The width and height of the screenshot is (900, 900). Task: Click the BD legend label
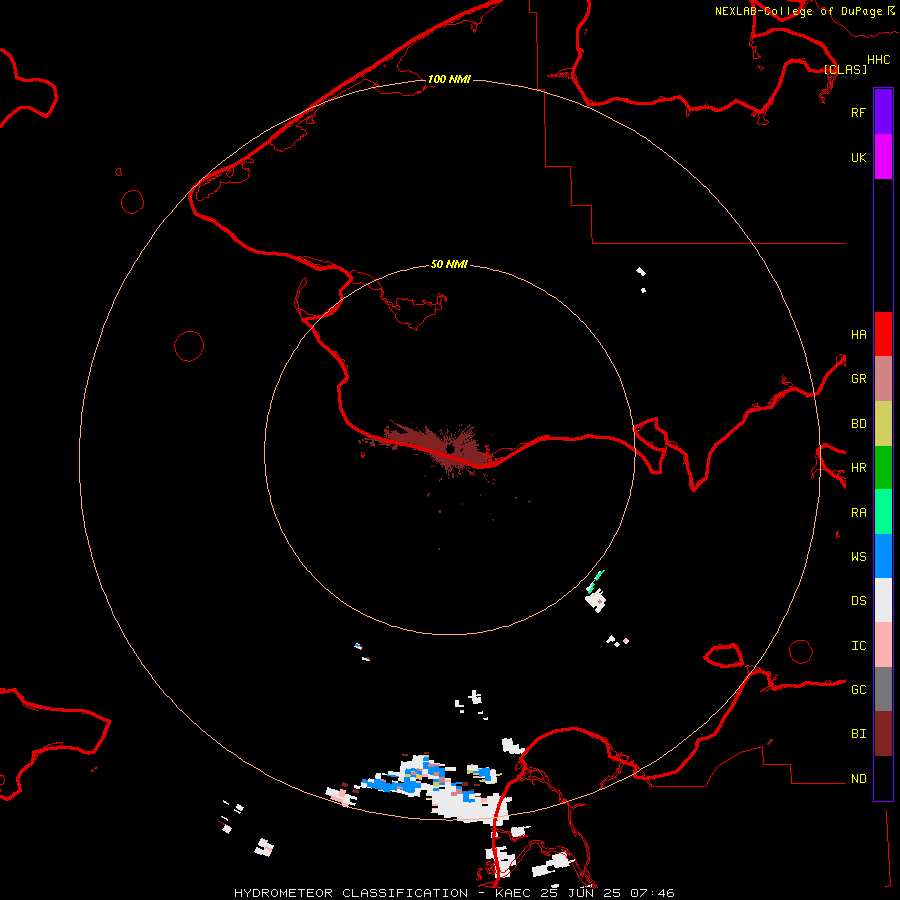tap(858, 424)
